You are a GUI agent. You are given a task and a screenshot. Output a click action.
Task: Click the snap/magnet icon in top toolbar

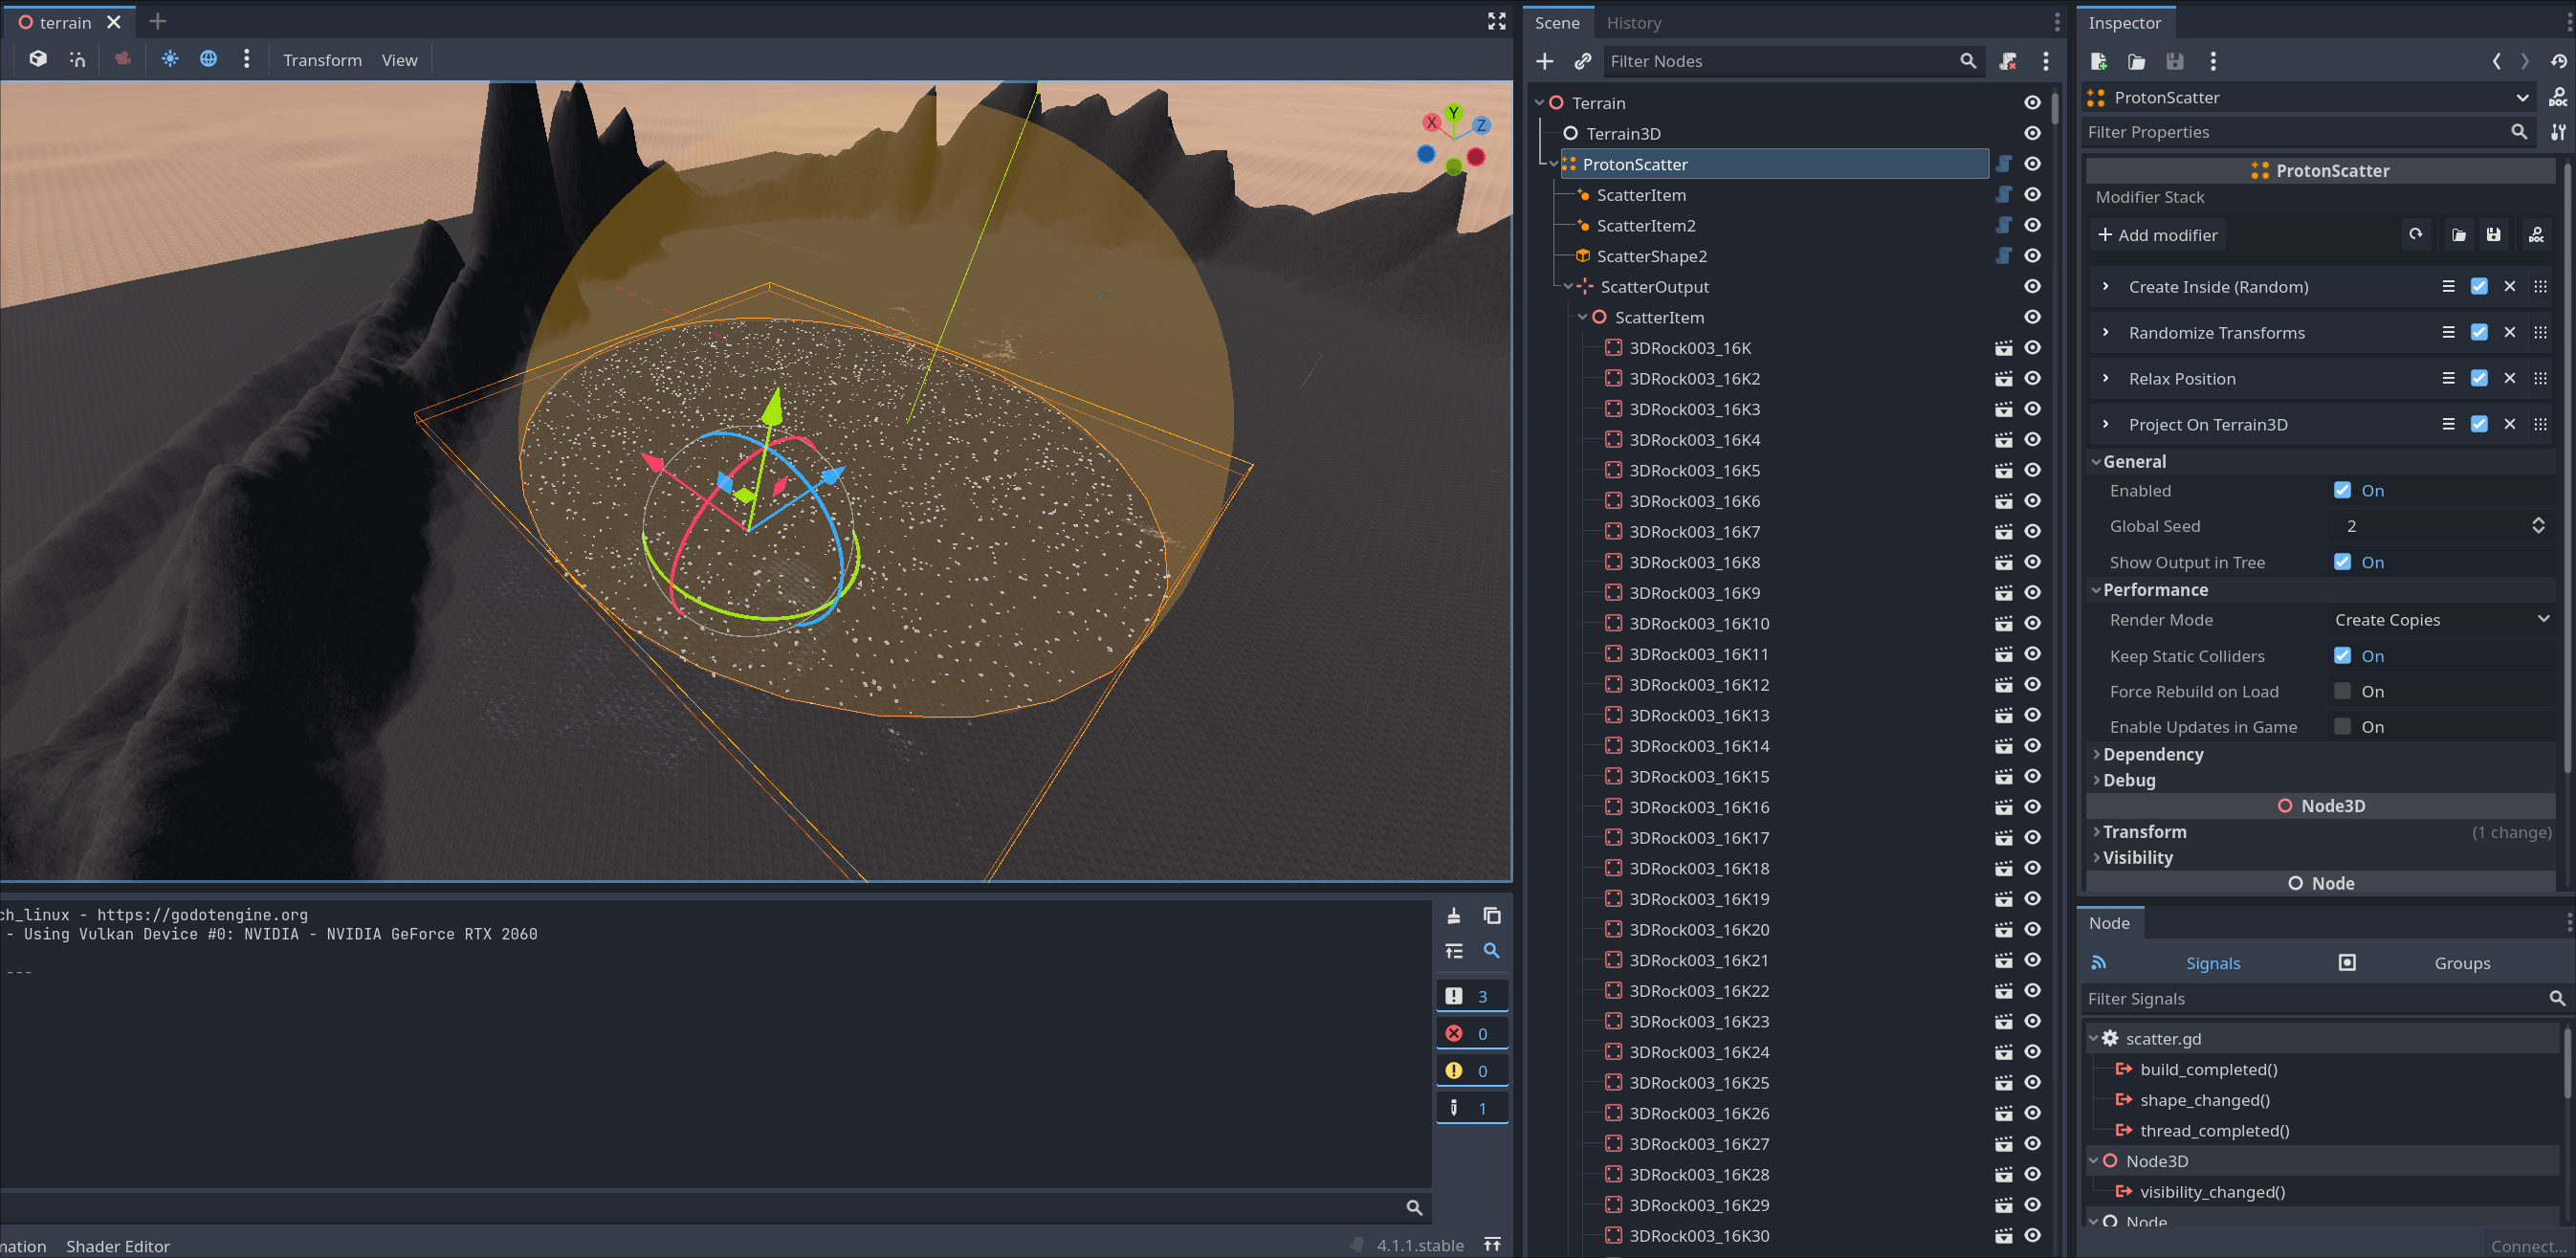tap(74, 59)
